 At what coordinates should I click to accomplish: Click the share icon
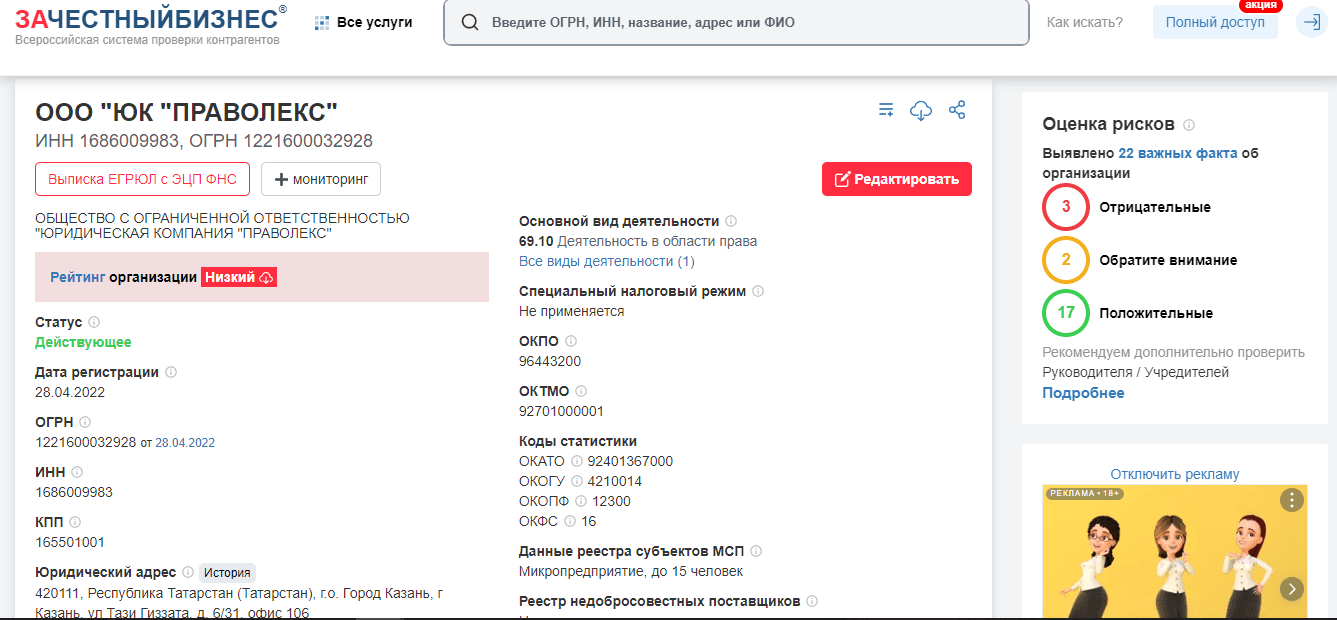click(x=957, y=110)
